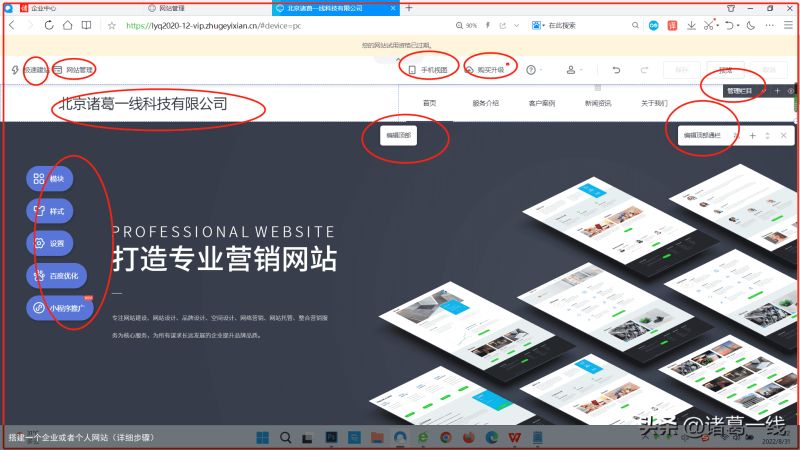Open the 客户案例 navigation item

[x=542, y=103]
